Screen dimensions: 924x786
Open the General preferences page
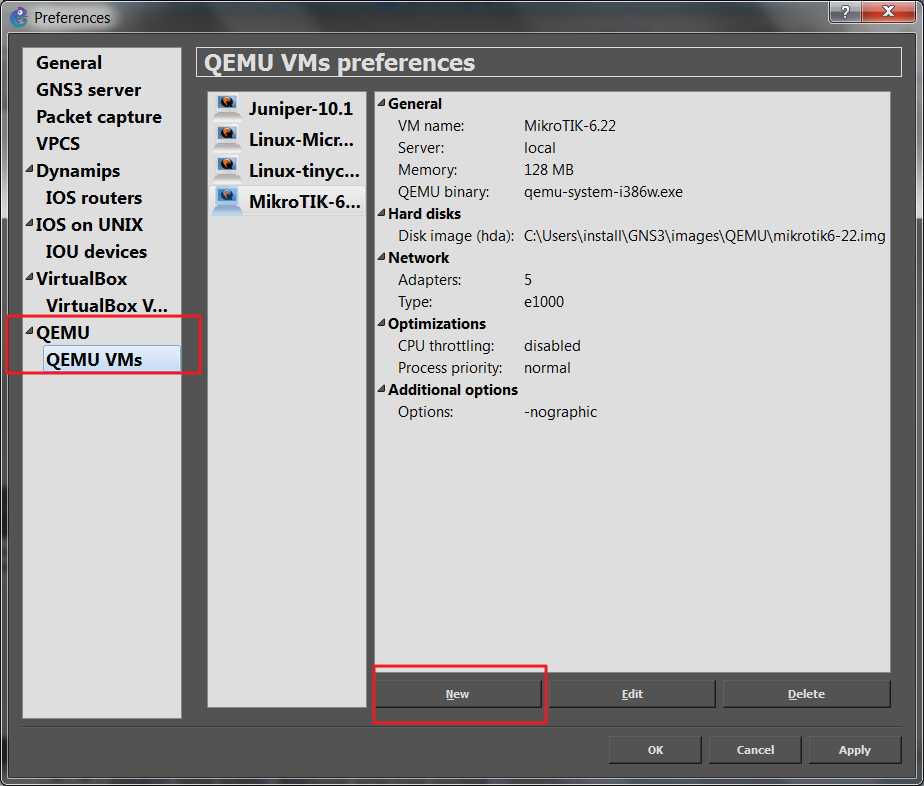pyautogui.click(x=69, y=62)
